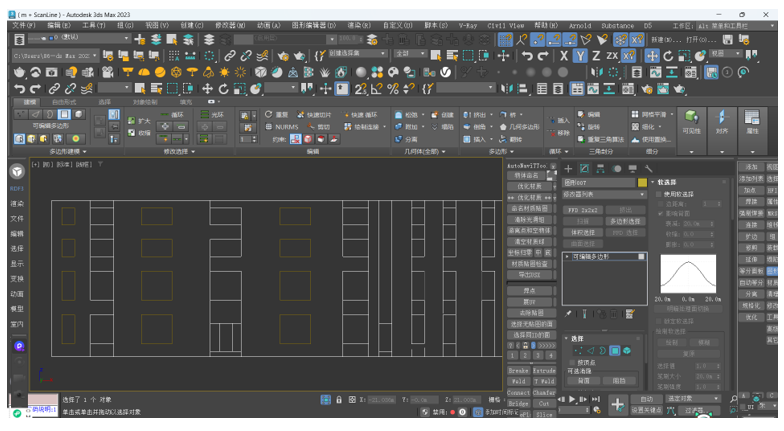Open the 修改器列表 modifier dropdown
This screenshot has height=431, width=784.
[x=604, y=195]
